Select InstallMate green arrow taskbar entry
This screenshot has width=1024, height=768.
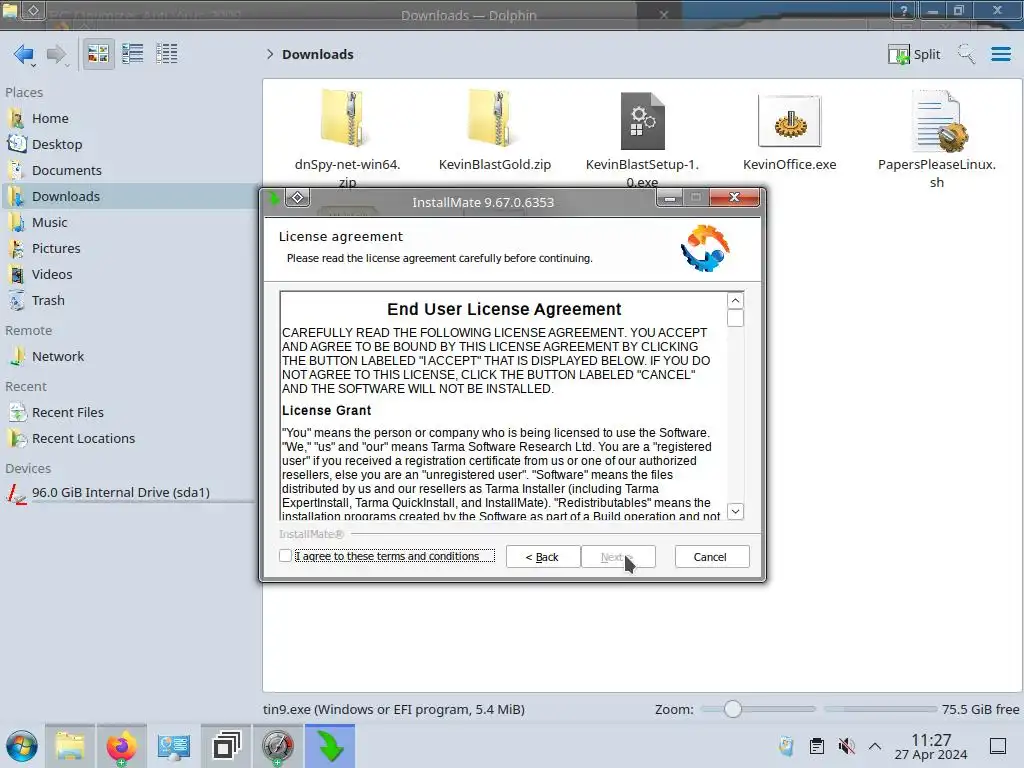pyautogui.click(x=330, y=746)
